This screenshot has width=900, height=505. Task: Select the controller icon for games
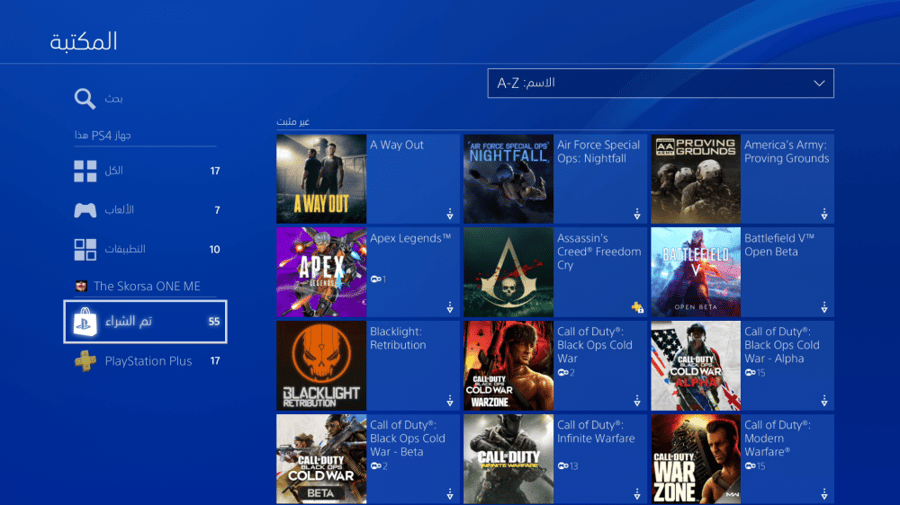tap(85, 210)
